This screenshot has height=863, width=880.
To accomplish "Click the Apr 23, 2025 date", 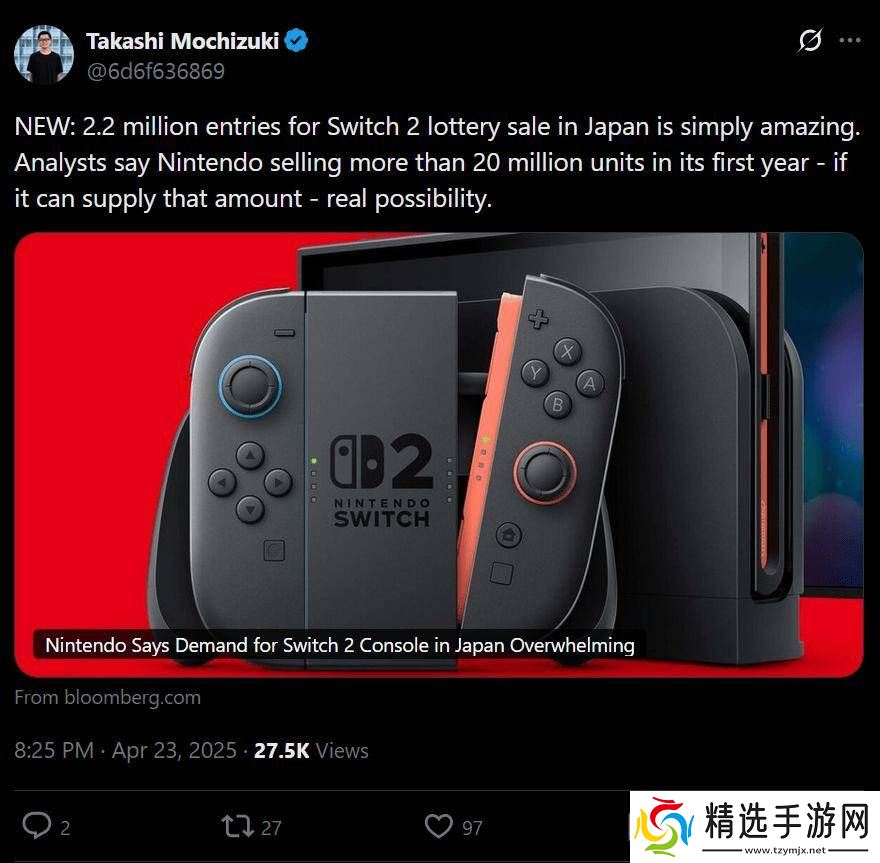I will coord(174,750).
